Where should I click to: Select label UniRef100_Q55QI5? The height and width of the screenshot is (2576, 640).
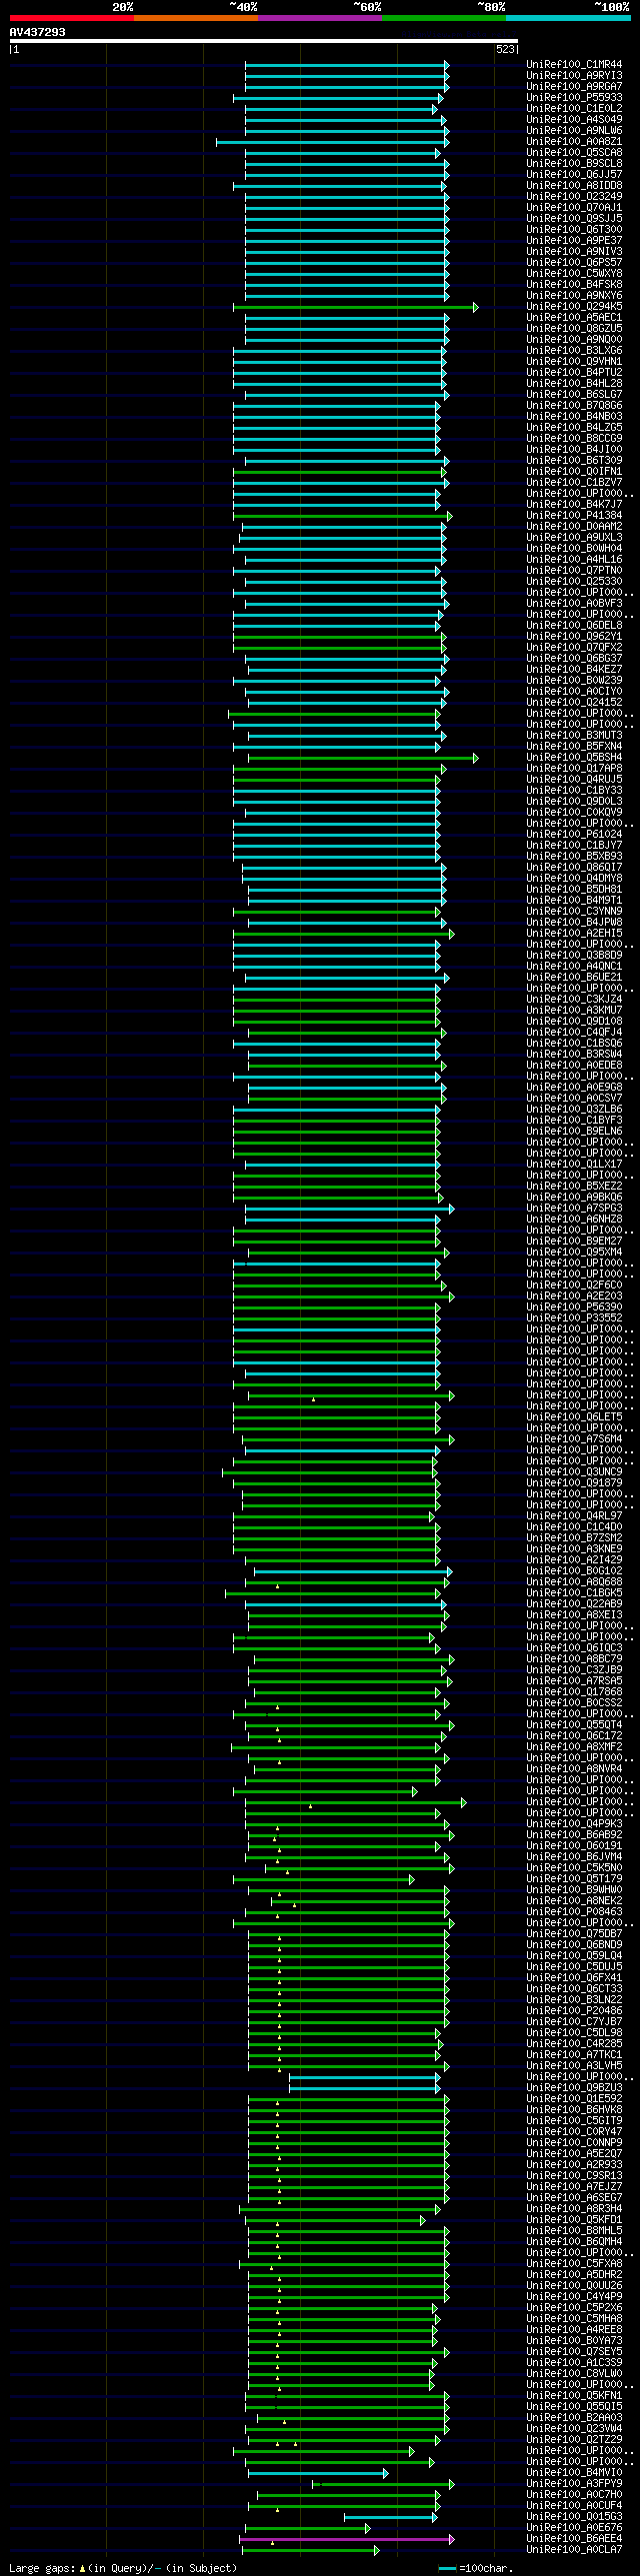(x=574, y=2408)
